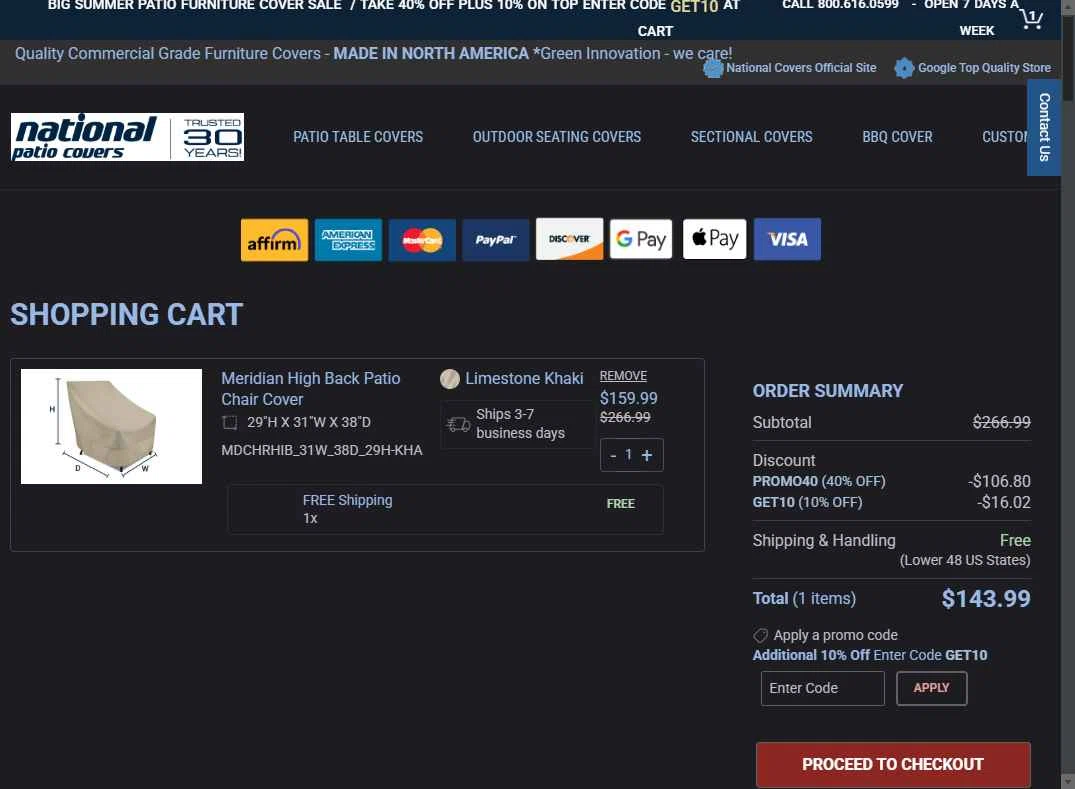
Task: Select the Apple Pay icon
Action: click(714, 239)
